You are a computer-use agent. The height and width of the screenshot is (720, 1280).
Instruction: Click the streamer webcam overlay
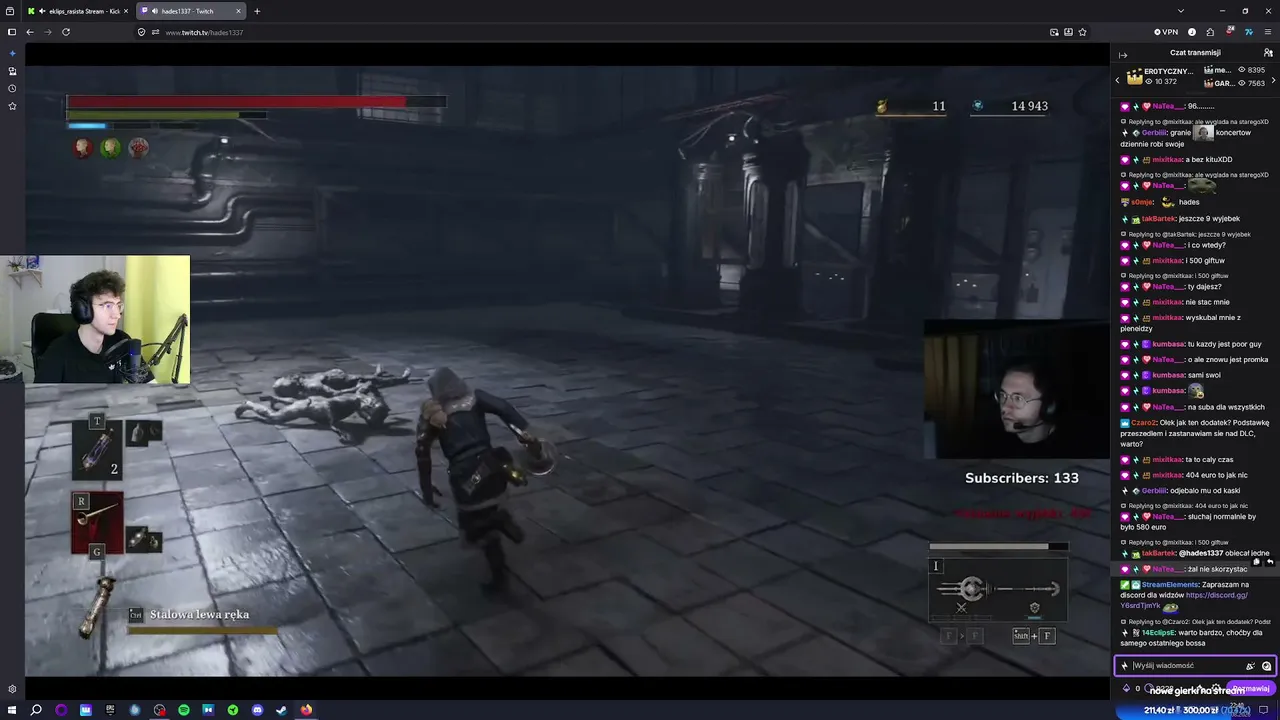(97, 320)
